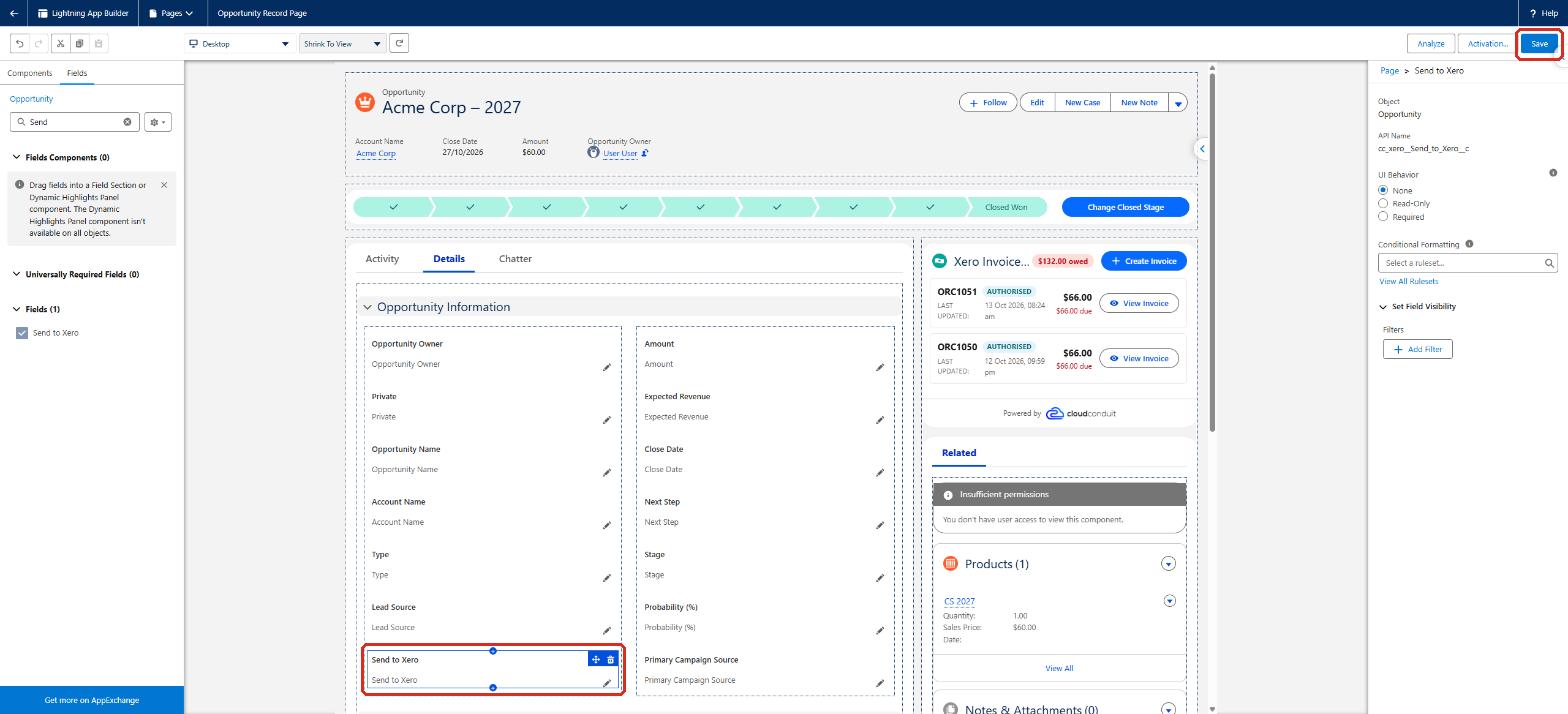Image resolution: width=1568 pixels, height=714 pixels.
Task: Open the Shrink To View dropdown
Action: click(342, 44)
